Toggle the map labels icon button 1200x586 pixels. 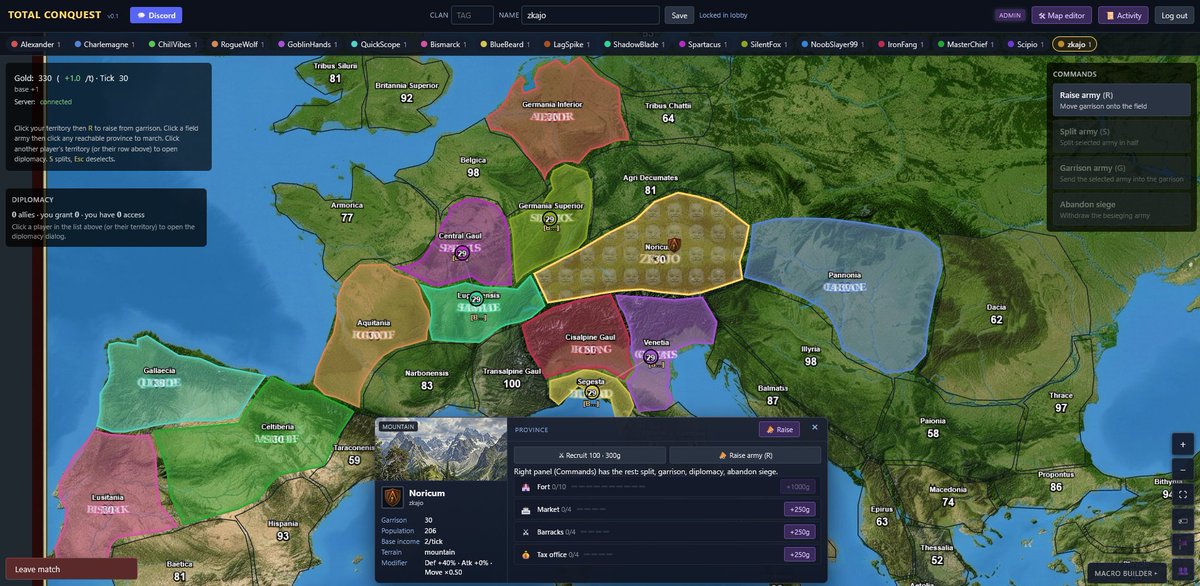point(1183,520)
